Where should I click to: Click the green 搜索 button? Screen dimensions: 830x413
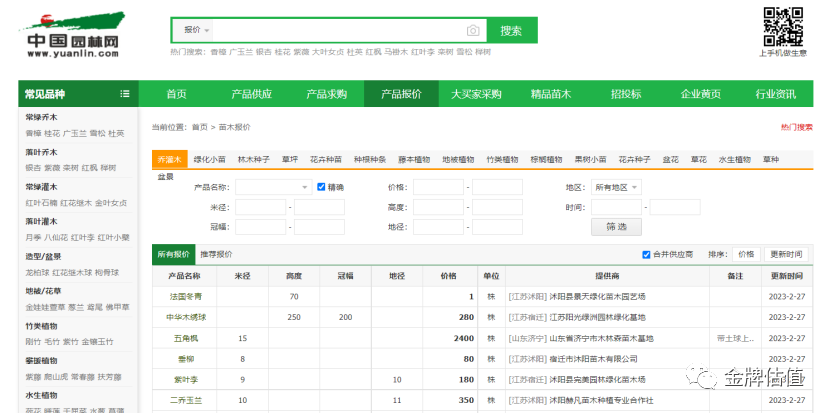pos(511,31)
